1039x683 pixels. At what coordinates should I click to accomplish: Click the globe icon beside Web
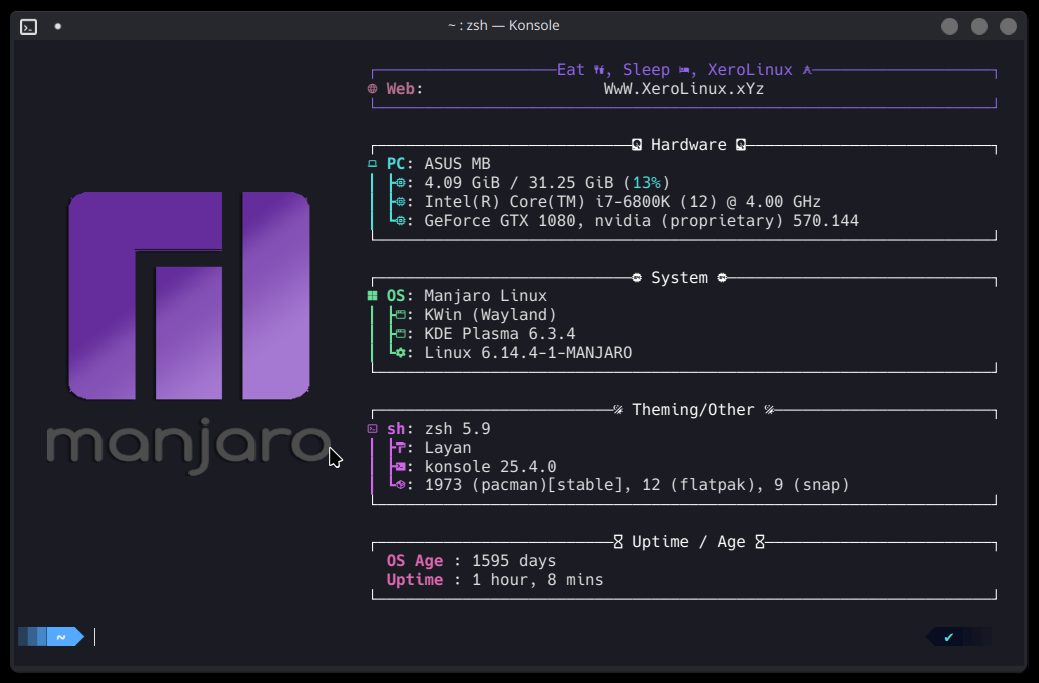(x=373, y=89)
